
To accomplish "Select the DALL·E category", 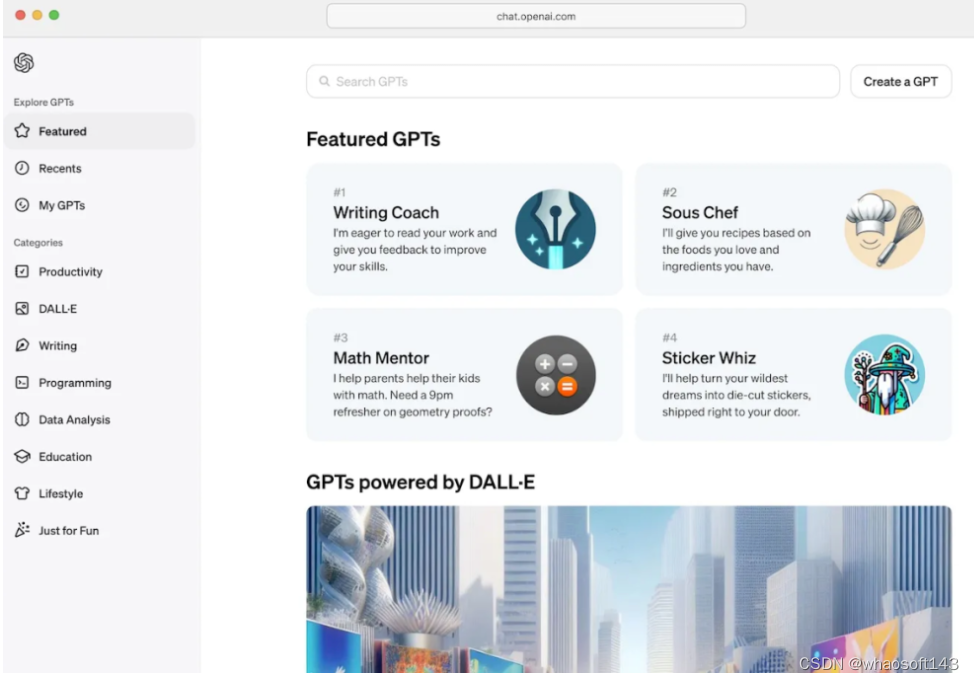I will pos(99,309).
